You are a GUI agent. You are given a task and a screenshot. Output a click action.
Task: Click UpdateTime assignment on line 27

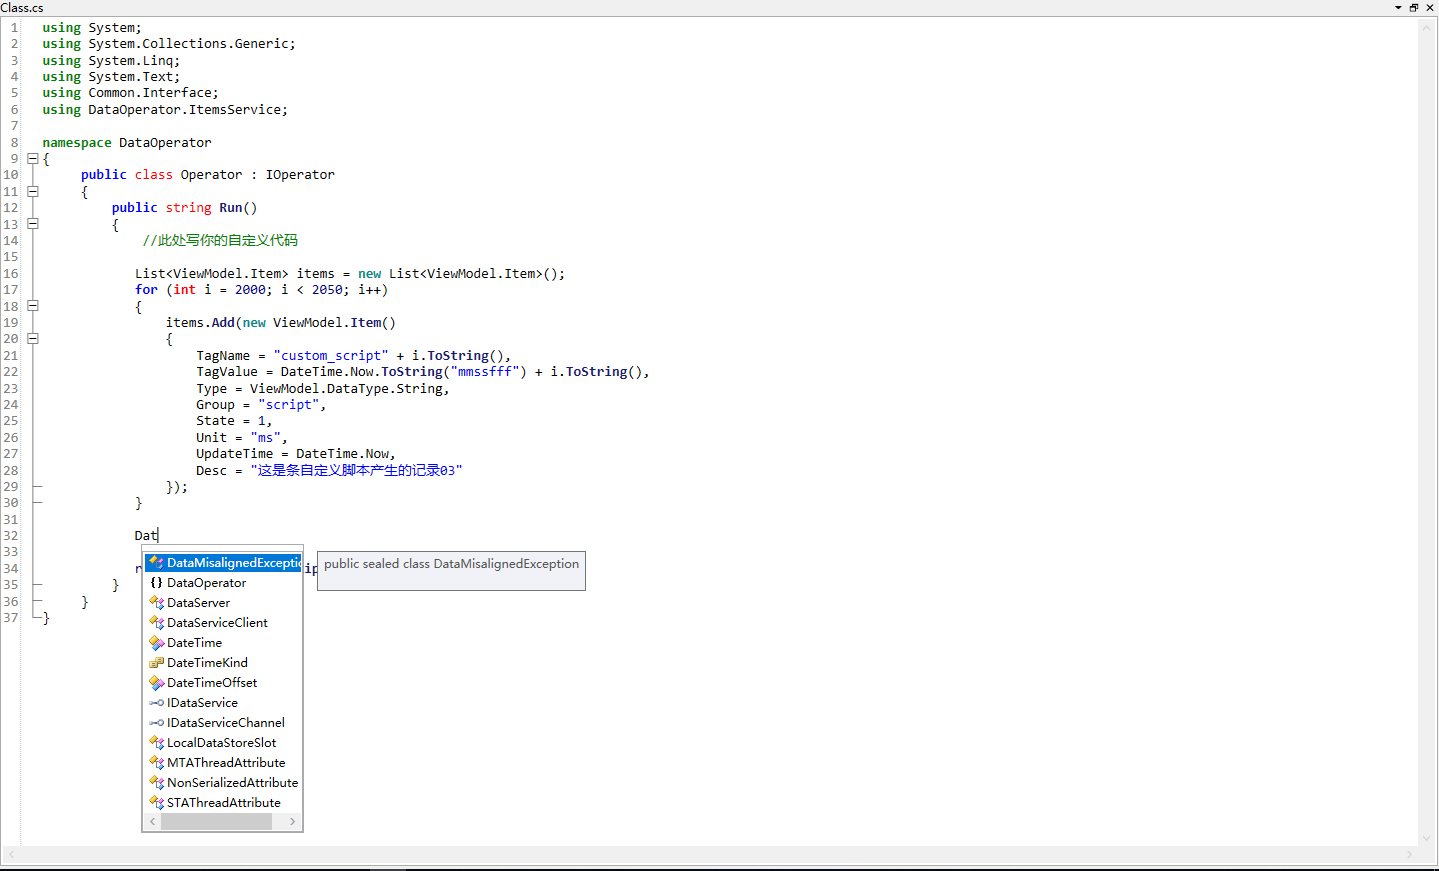[295, 454]
